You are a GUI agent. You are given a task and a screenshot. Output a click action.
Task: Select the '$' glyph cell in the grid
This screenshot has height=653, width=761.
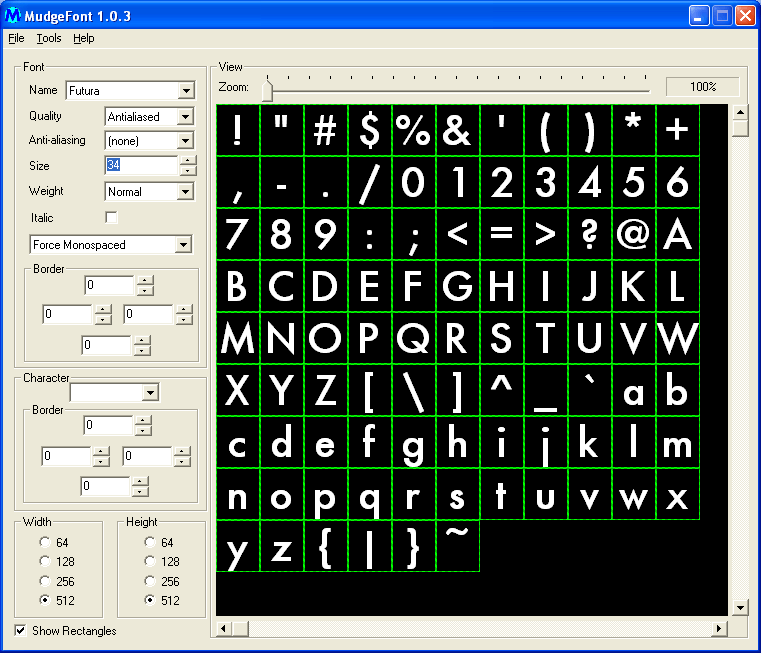click(x=370, y=130)
